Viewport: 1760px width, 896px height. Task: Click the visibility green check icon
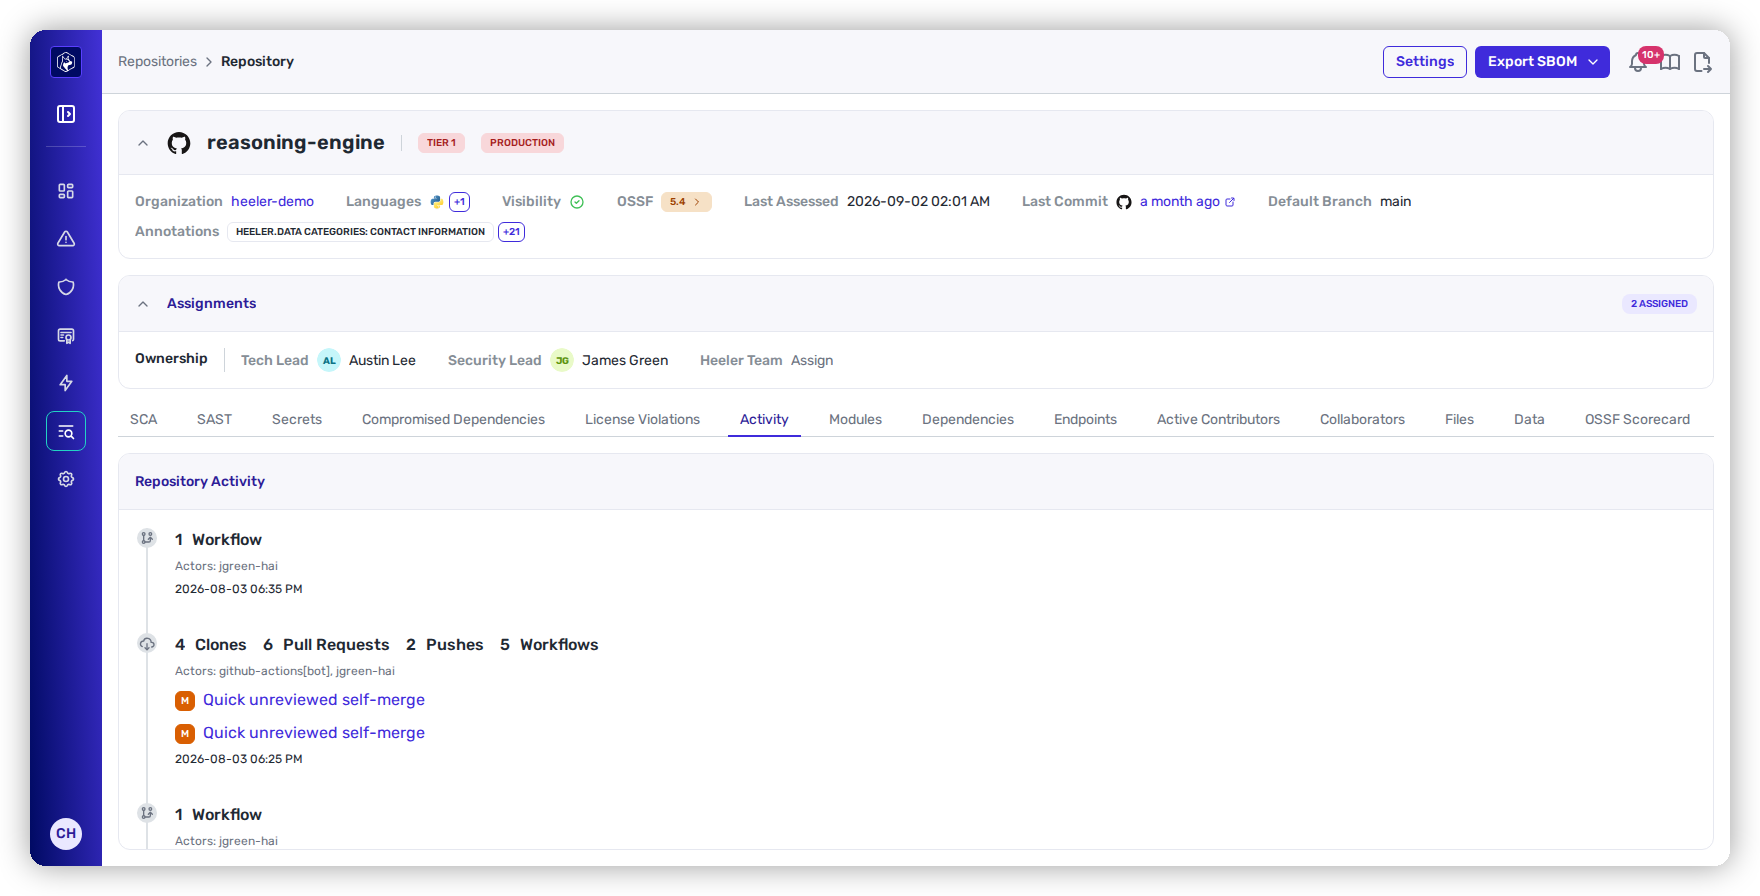coord(577,202)
